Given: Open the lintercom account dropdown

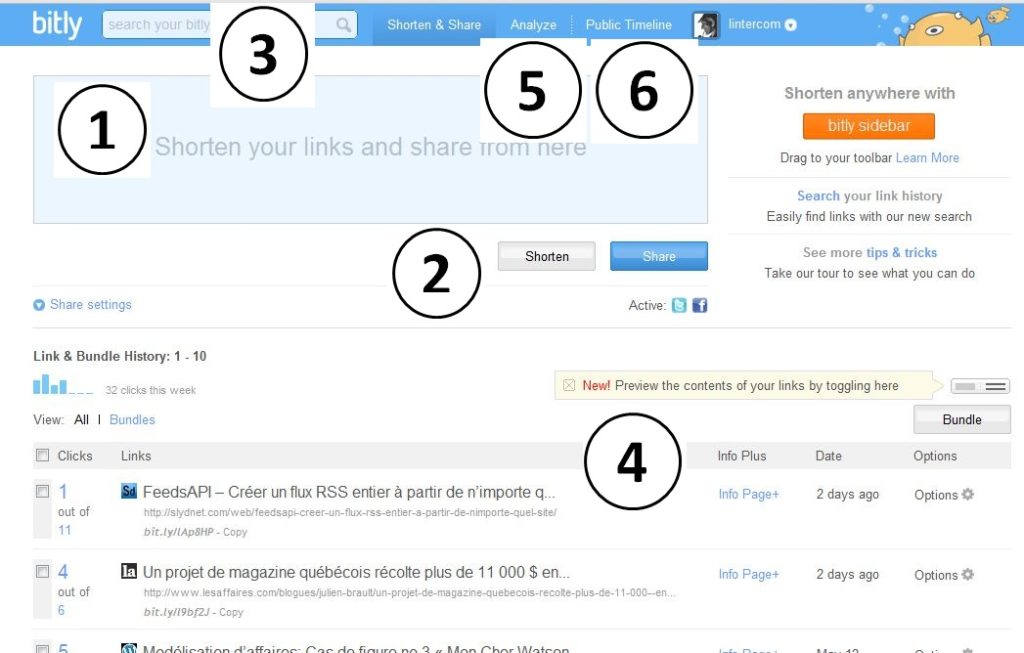Looking at the screenshot, I should (790, 25).
